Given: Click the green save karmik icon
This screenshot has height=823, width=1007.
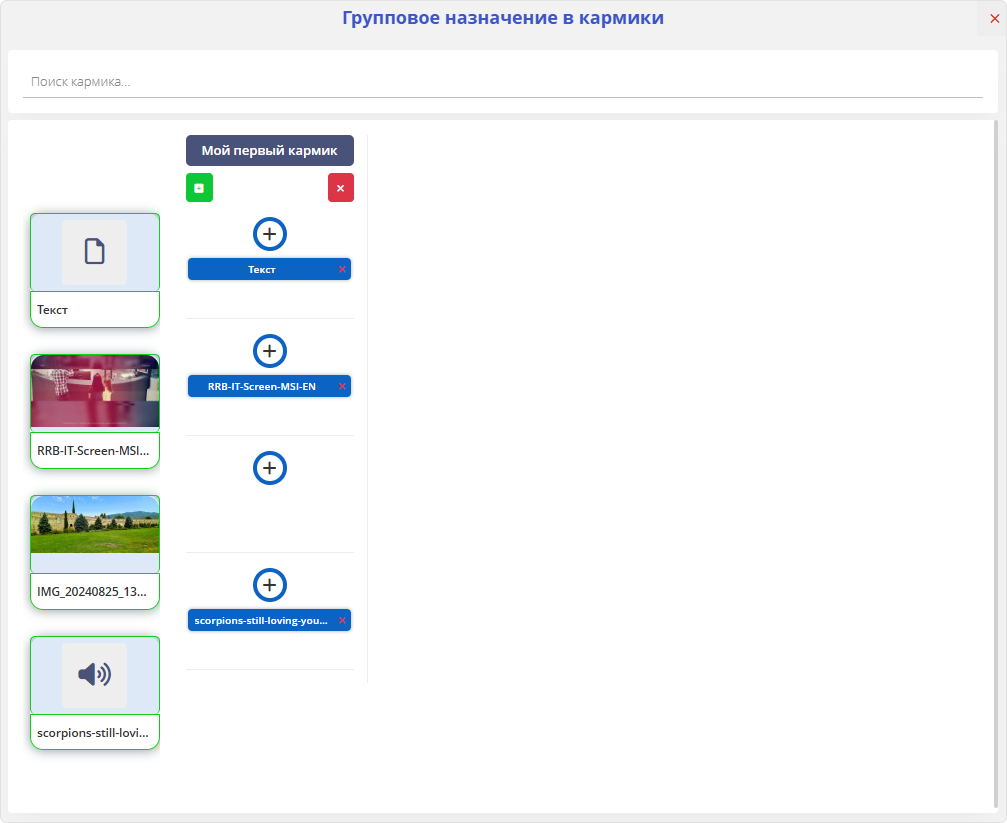Looking at the screenshot, I should (199, 187).
